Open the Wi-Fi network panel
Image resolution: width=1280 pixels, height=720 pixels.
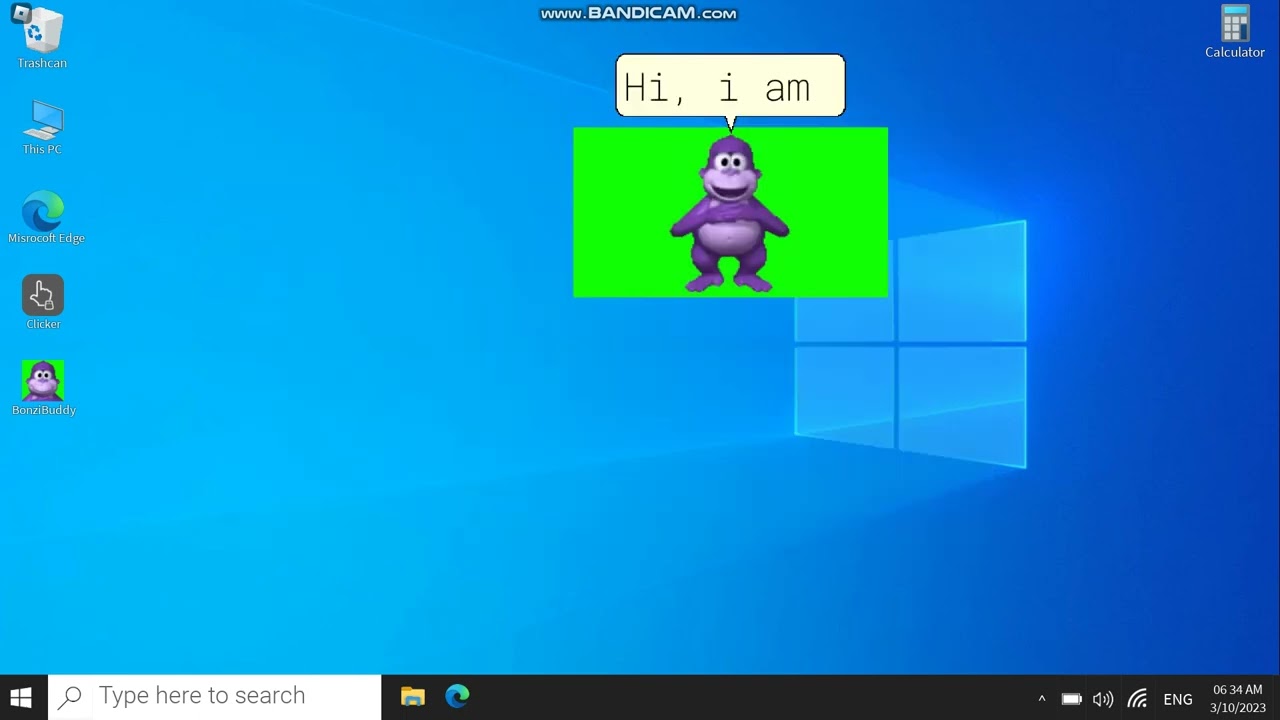click(1137, 699)
